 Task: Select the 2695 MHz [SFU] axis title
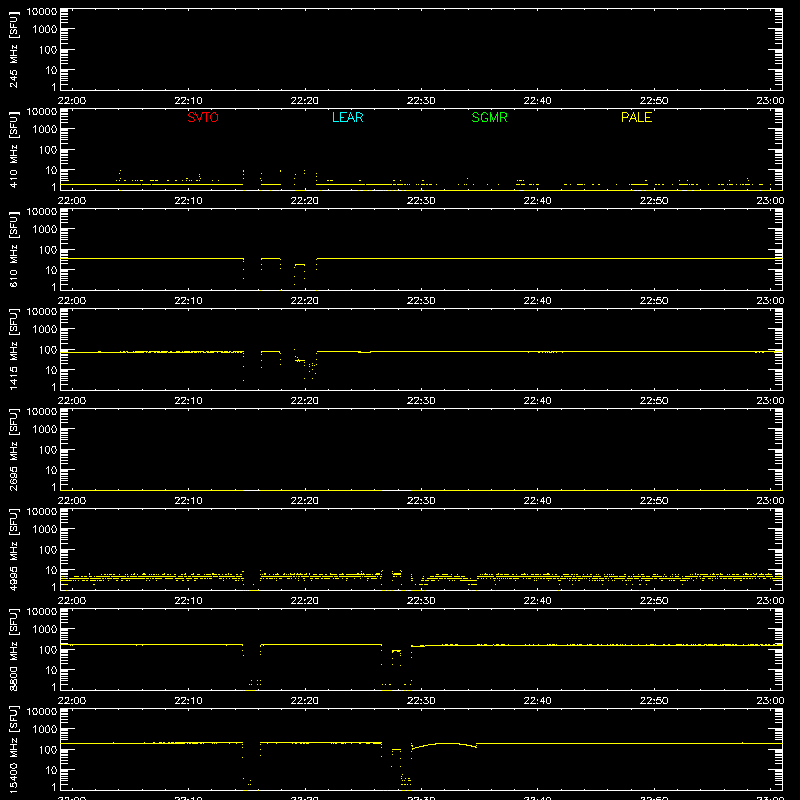[14, 449]
